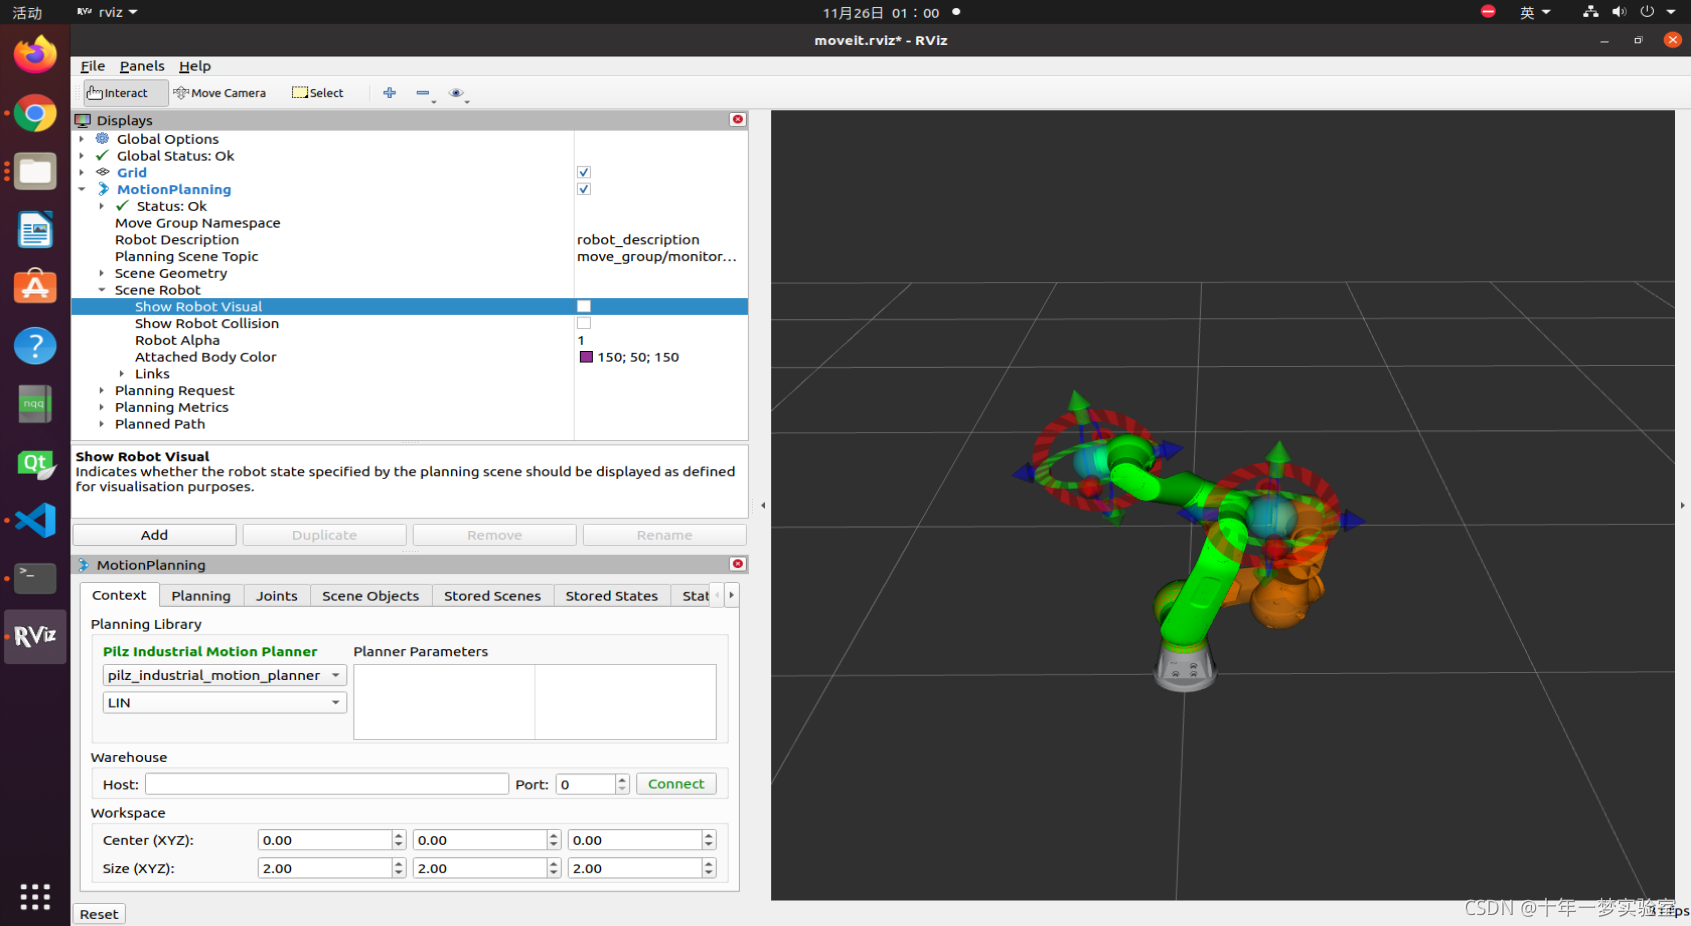This screenshot has width=1691, height=926.
Task: Open the view eye toolbar icon
Action: pyautogui.click(x=456, y=93)
